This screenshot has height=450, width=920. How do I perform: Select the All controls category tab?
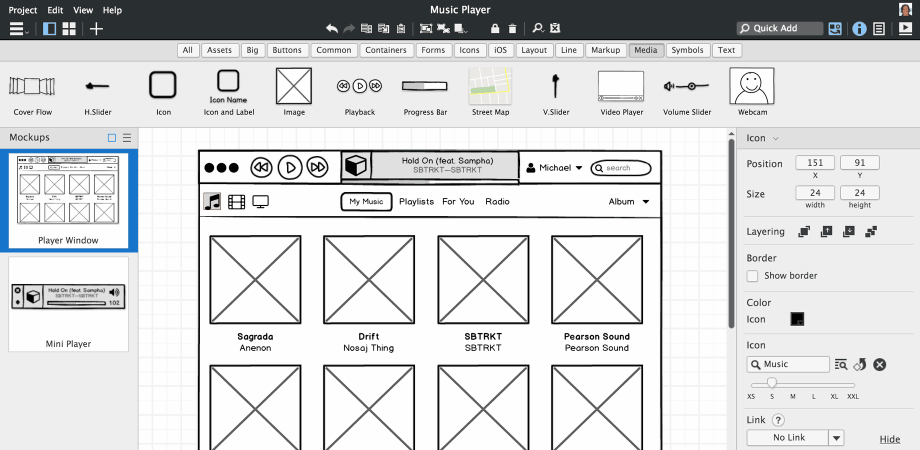(x=188, y=50)
